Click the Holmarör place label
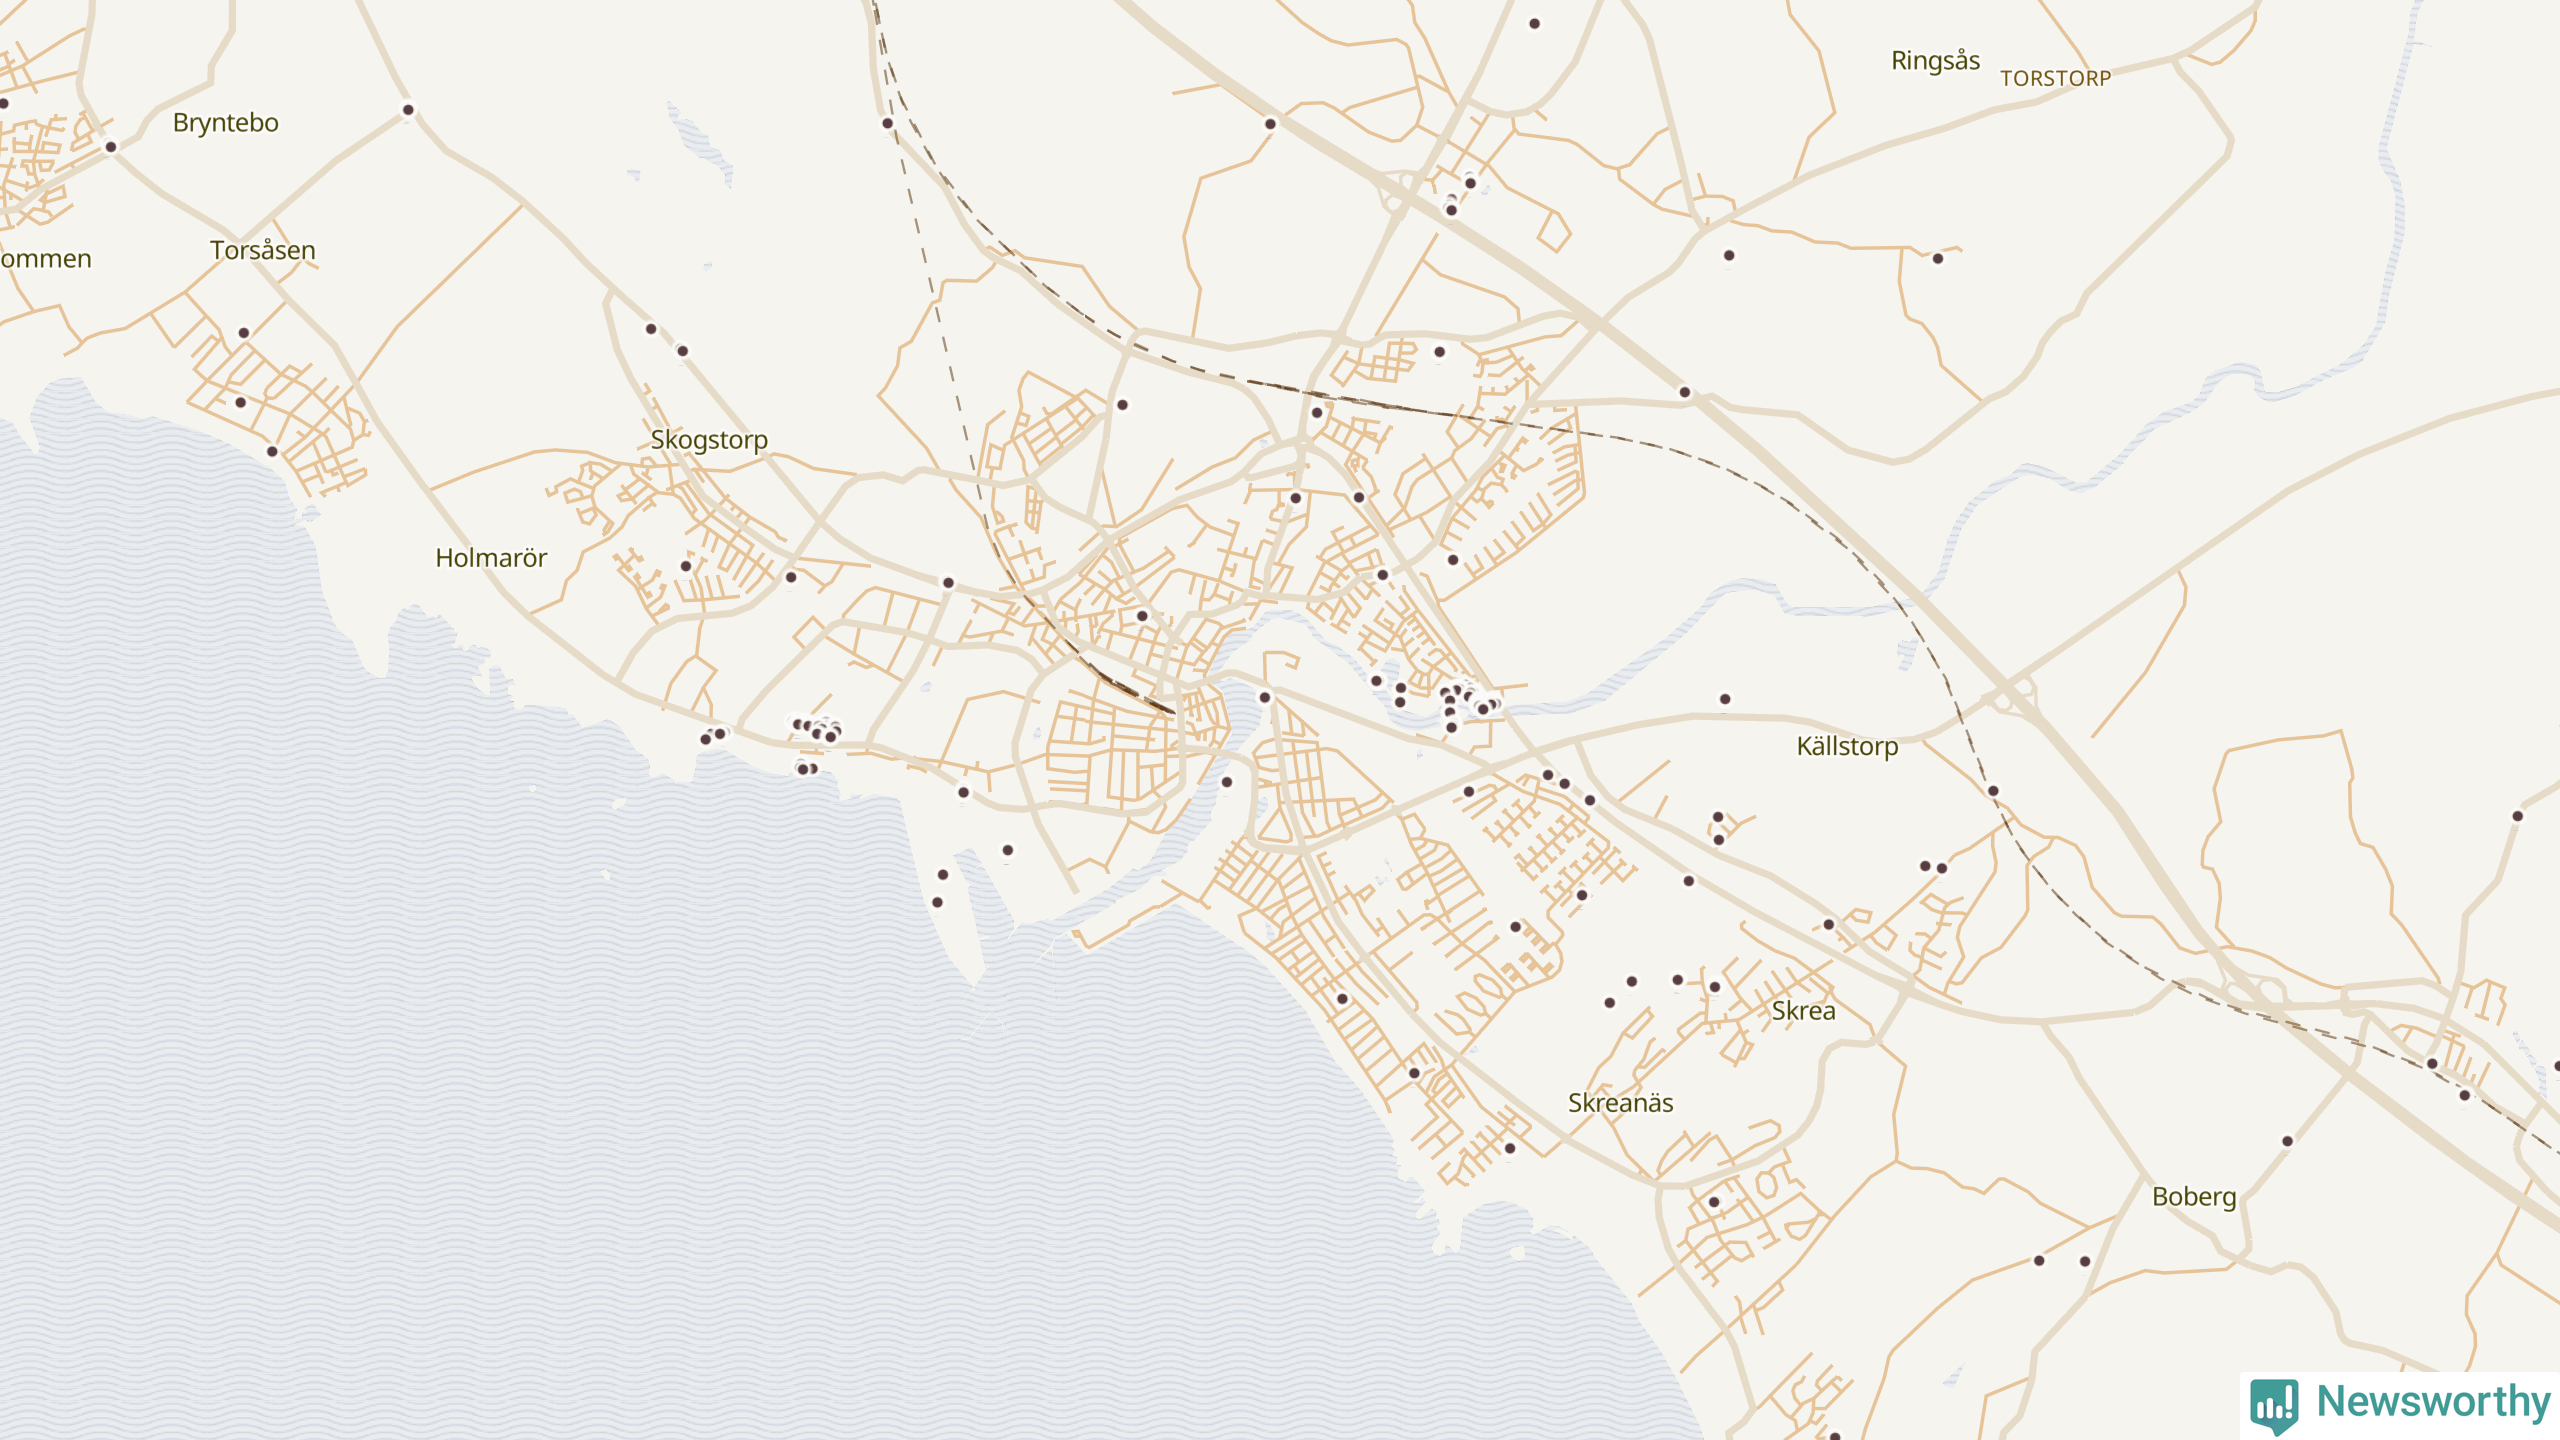Image resolution: width=2560 pixels, height=1440 pixels. [x=491, y=558]
